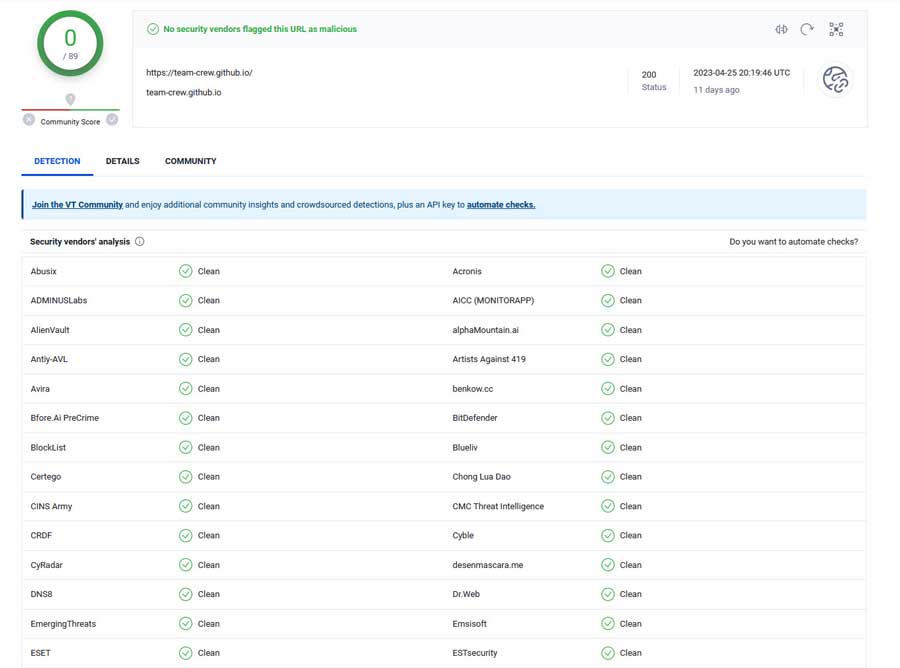Click the Community Score label
This screenshot has height=668, width=900.
[x=70, y=122]
